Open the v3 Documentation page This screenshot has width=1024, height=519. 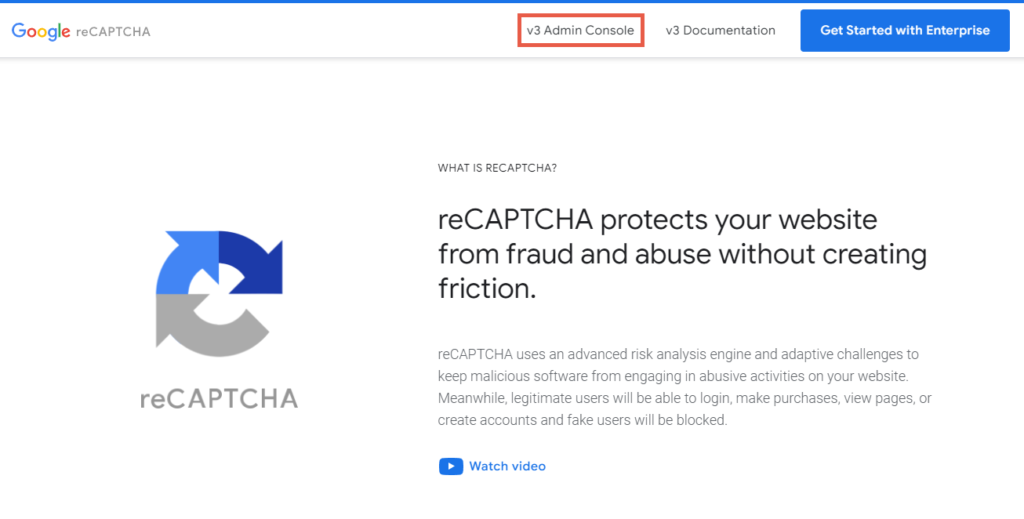720,31
